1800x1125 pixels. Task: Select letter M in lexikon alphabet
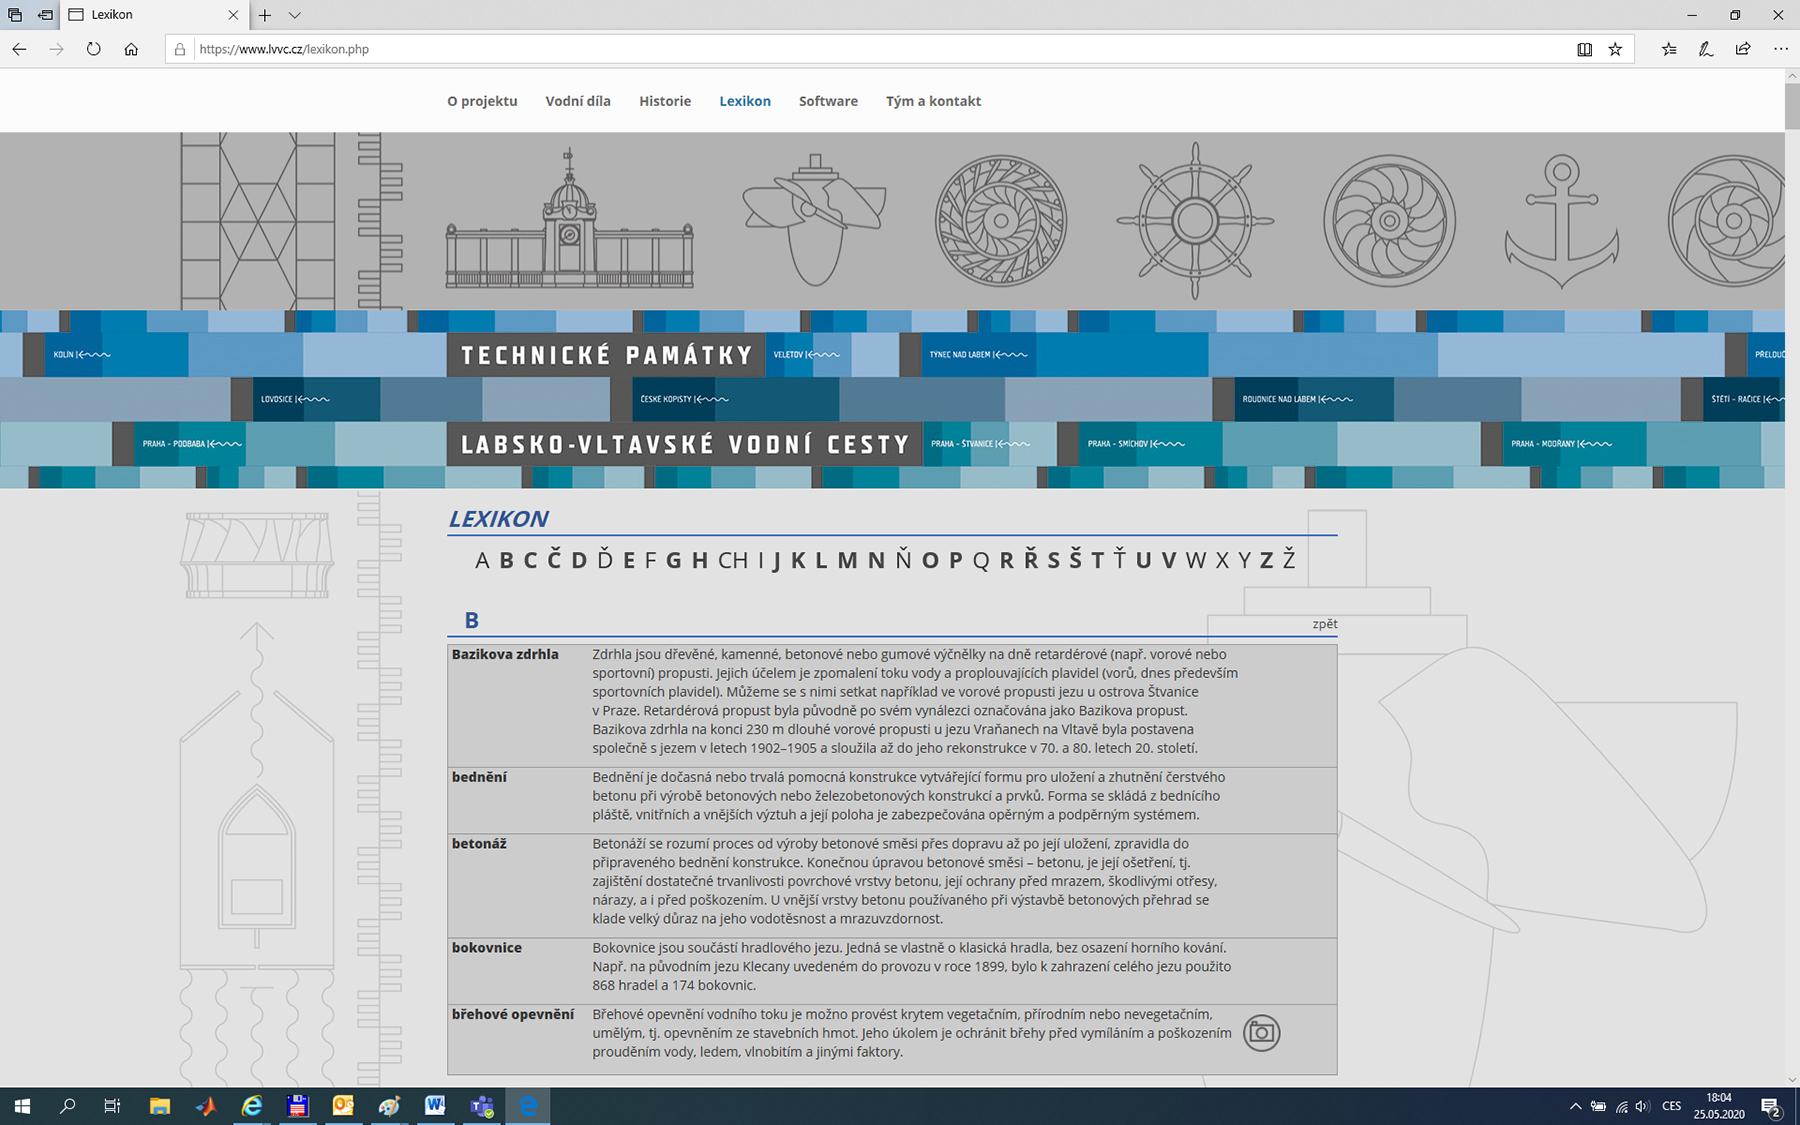[x=847, y=560]
